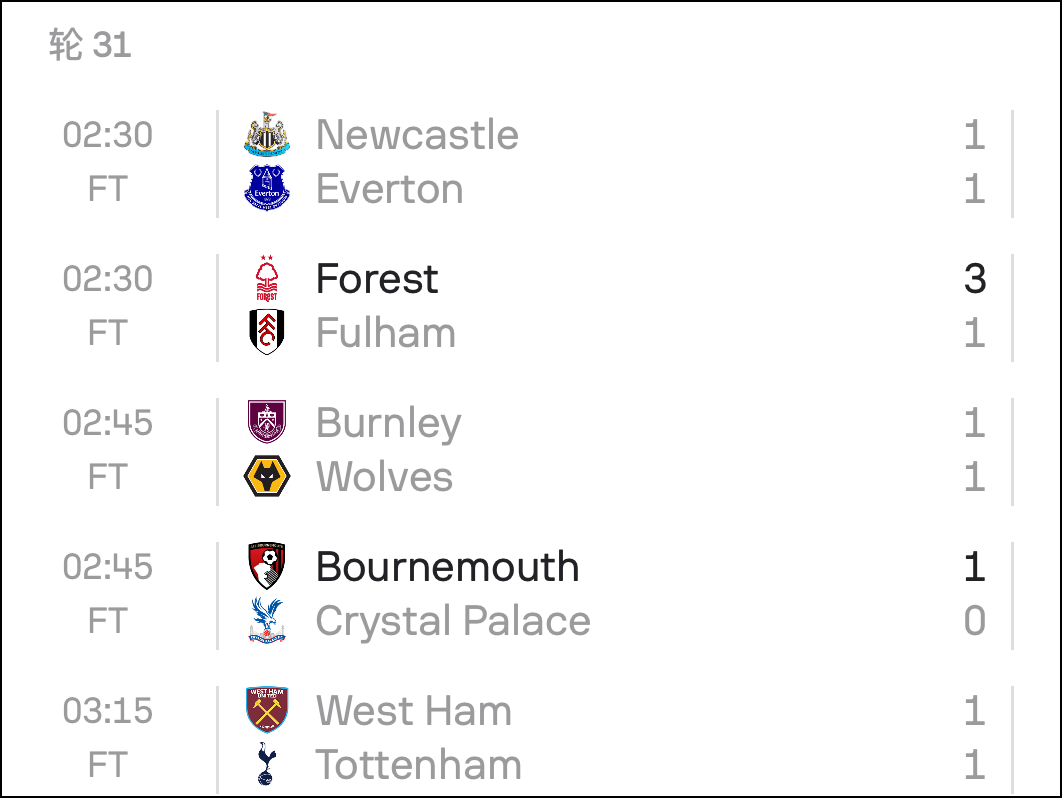Select the Bournemouth team name
The image size is (1062, 798).
click(448, 566)
